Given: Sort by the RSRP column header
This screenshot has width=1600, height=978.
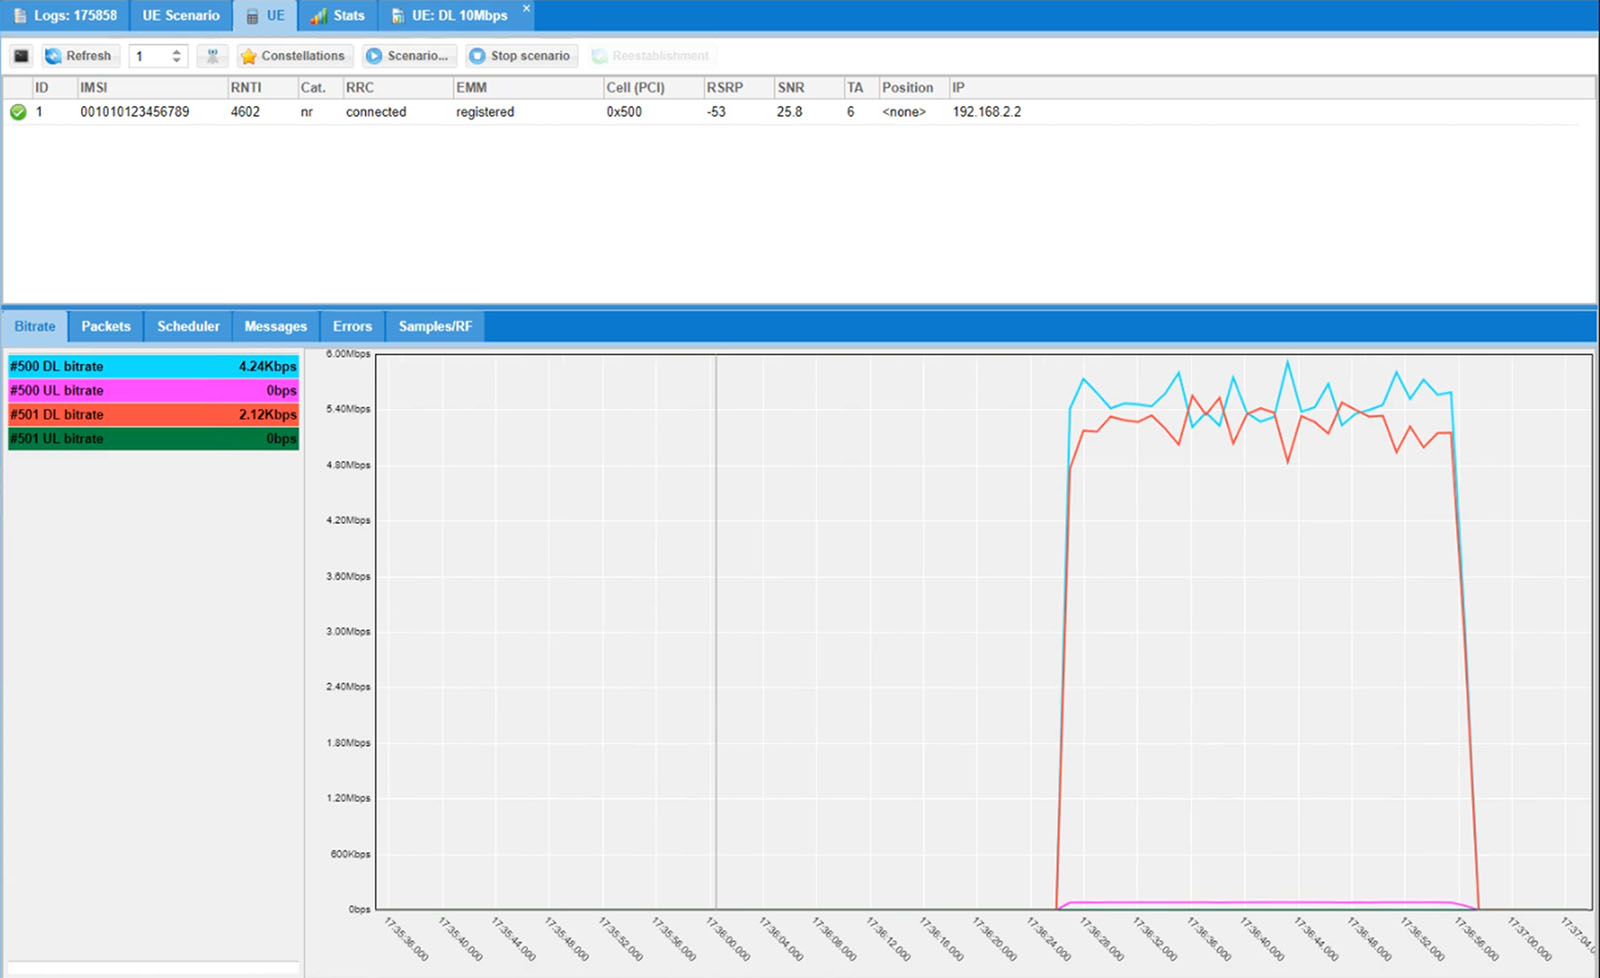Looking at the screenshot, I should (739, 88).
